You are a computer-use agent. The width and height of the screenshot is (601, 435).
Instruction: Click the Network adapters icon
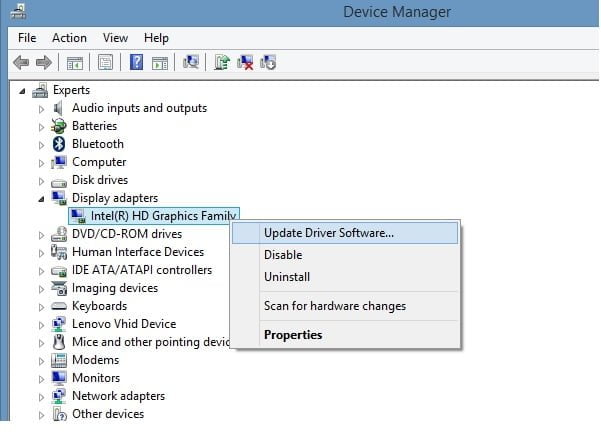pos(59,396)
